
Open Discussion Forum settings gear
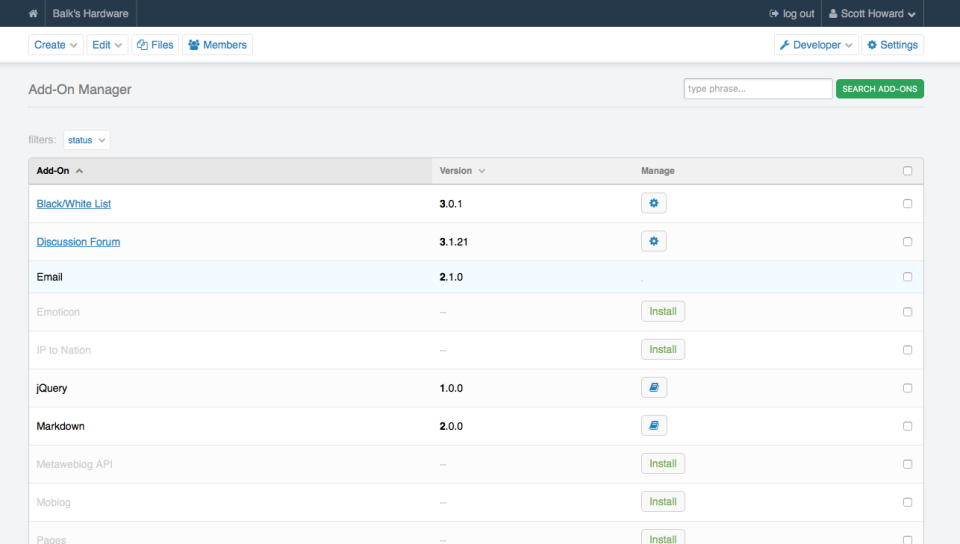[653, 241]
